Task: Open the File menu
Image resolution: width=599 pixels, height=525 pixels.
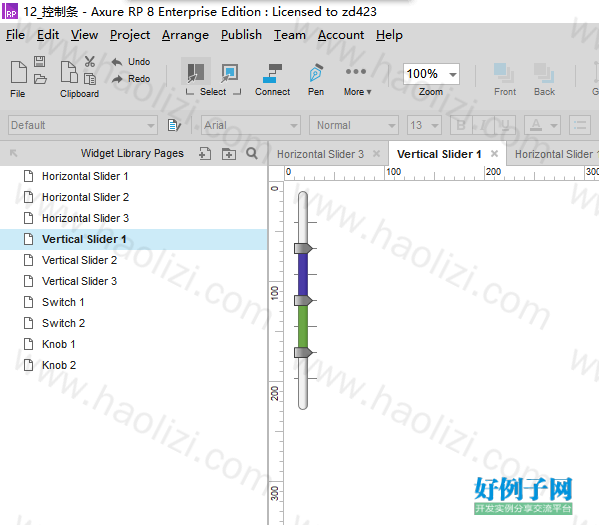Action: click(15, 35)
